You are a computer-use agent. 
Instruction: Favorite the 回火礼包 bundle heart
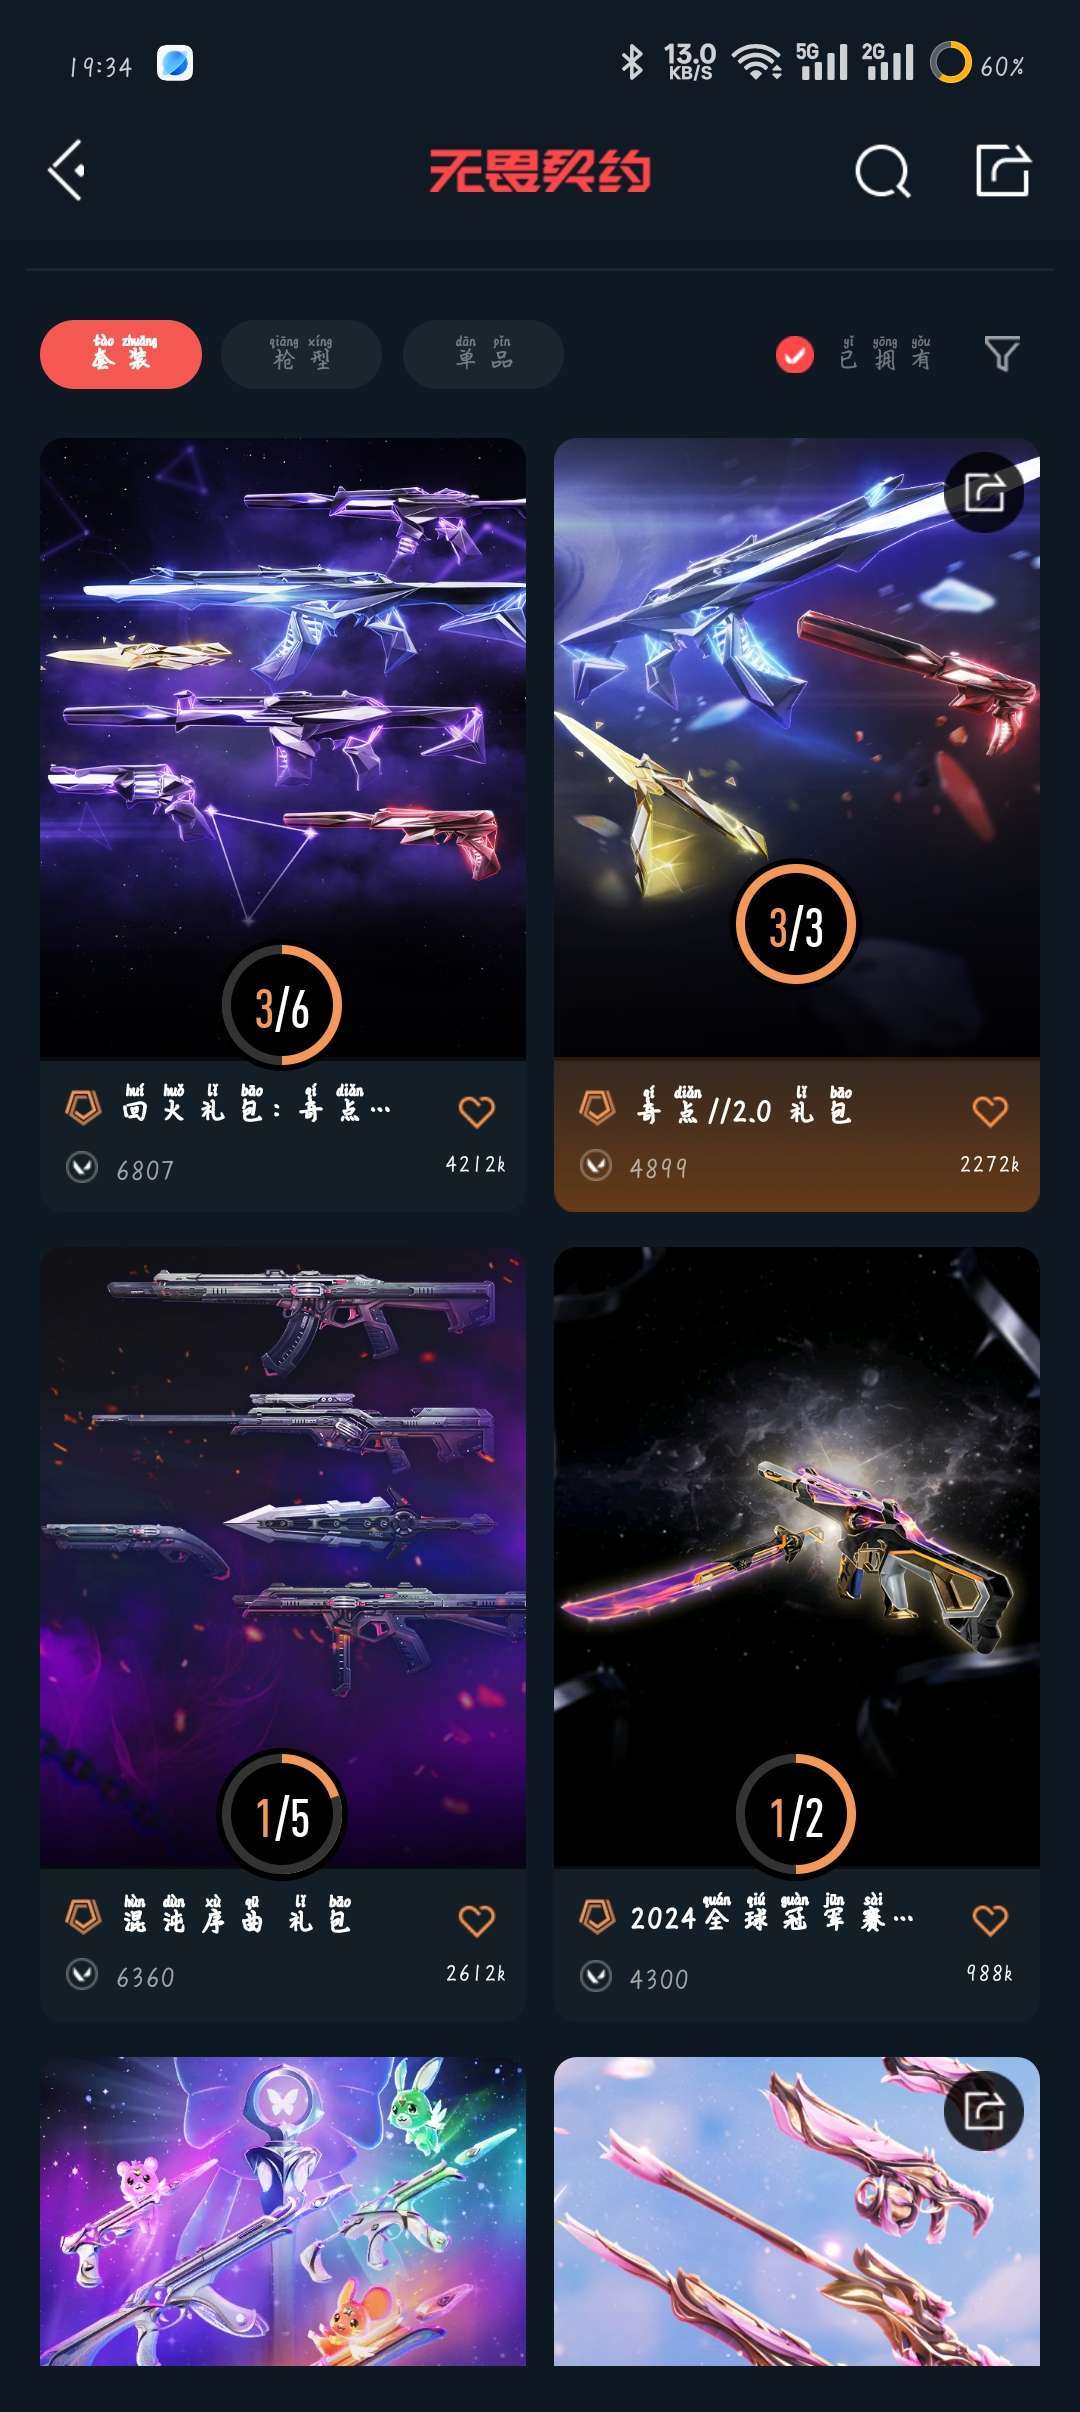click(476, 1111)
